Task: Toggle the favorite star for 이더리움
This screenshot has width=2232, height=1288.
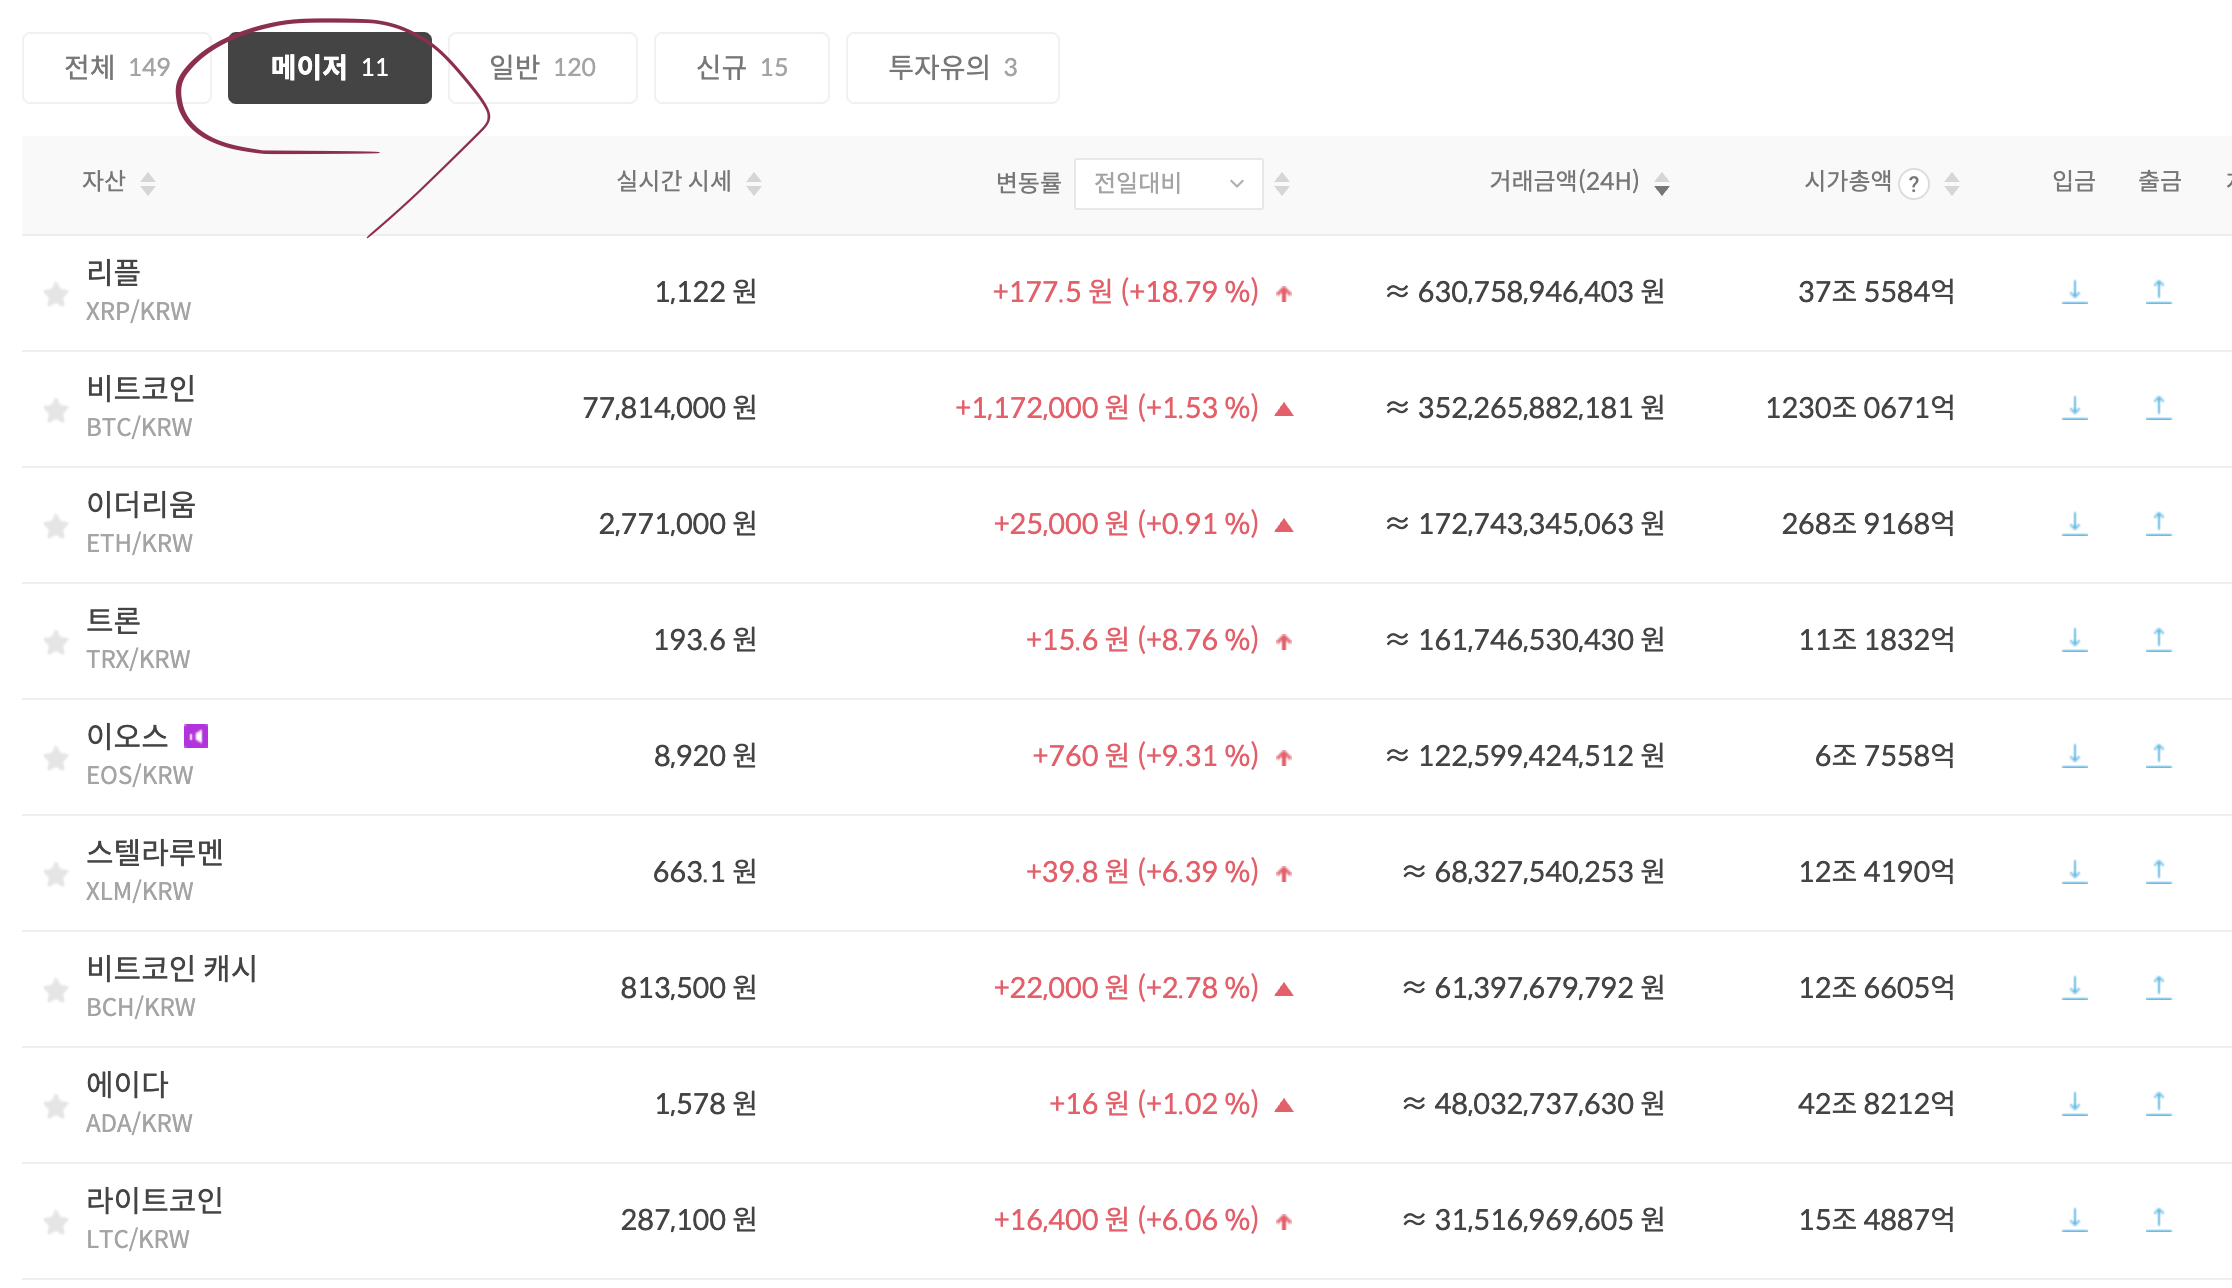Action: coord(55,524)
